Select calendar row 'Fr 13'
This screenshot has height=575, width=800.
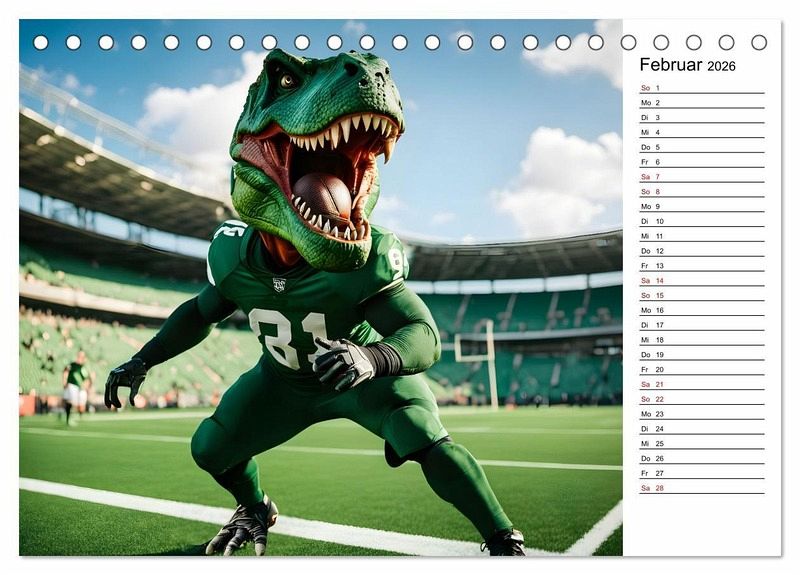[x=702, y=265]
